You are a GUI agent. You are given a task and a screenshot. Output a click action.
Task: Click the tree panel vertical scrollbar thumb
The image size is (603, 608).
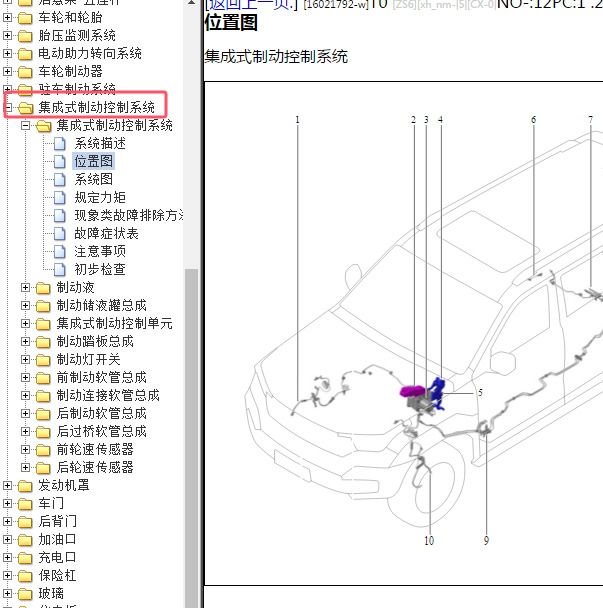(192, 438)
